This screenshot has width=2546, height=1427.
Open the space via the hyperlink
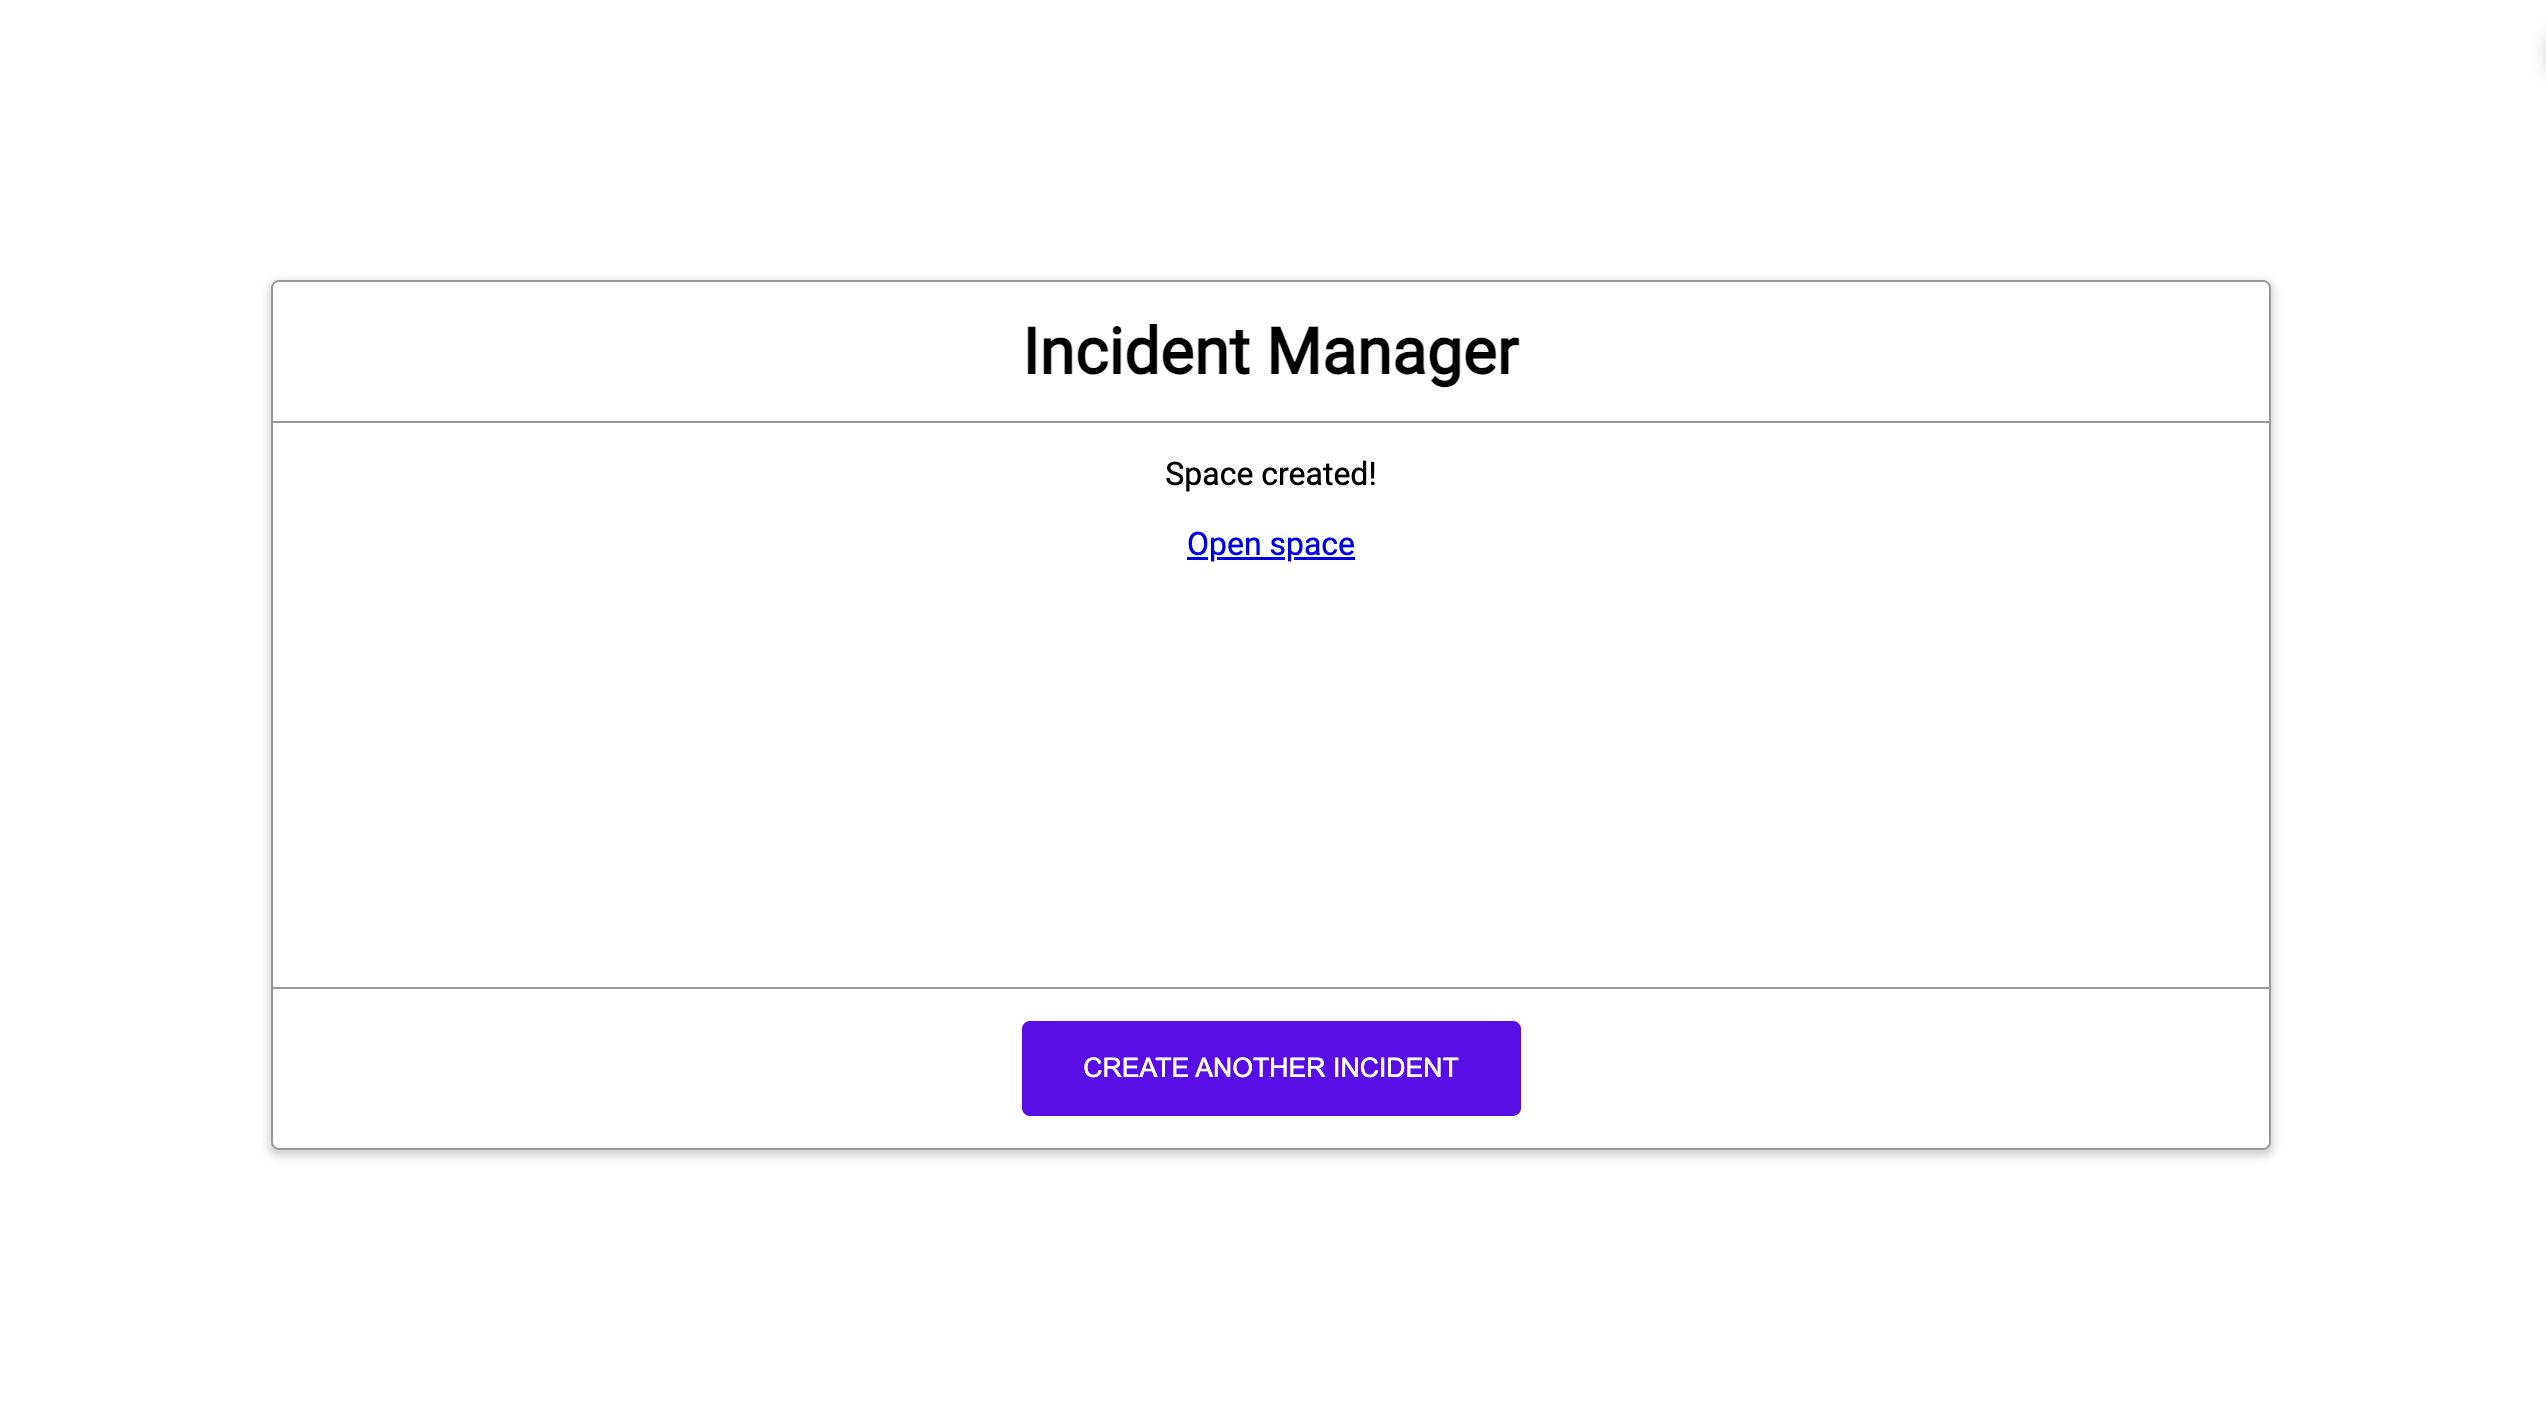1271,542
